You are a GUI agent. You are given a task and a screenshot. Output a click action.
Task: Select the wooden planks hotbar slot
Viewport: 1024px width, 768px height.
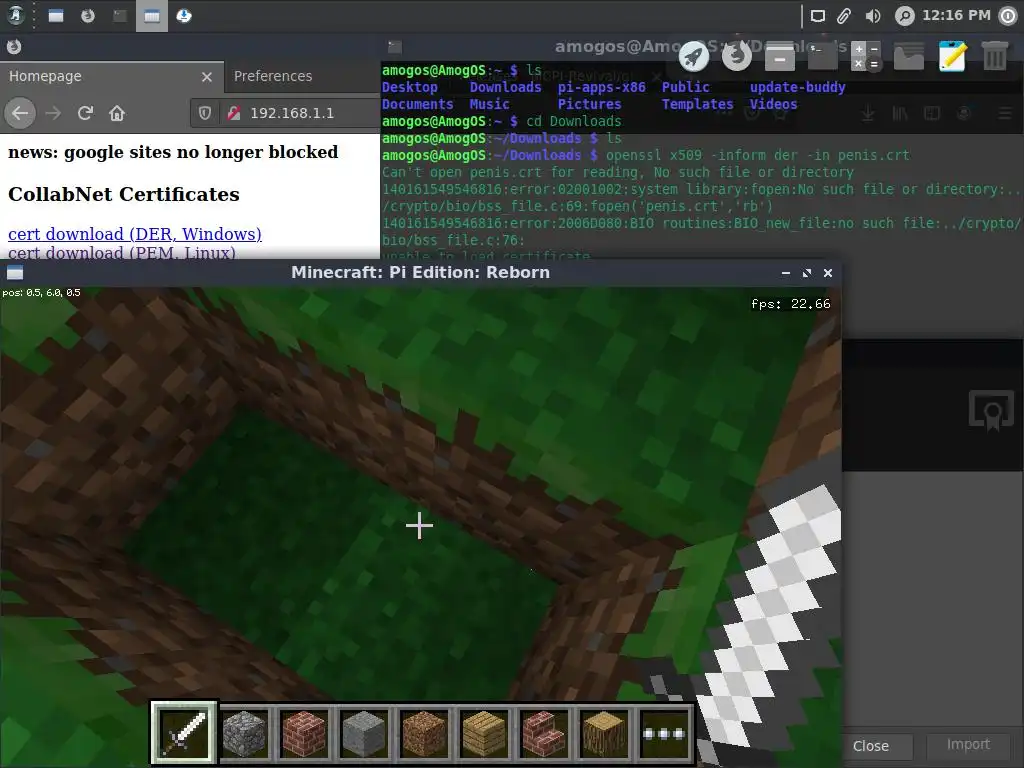(x=485, y=733)
